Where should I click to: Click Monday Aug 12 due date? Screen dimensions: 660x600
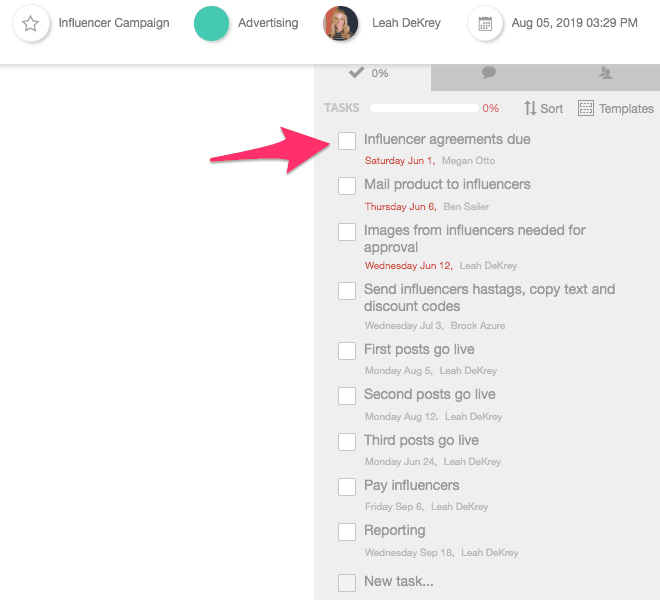click(x=401, y=416)
